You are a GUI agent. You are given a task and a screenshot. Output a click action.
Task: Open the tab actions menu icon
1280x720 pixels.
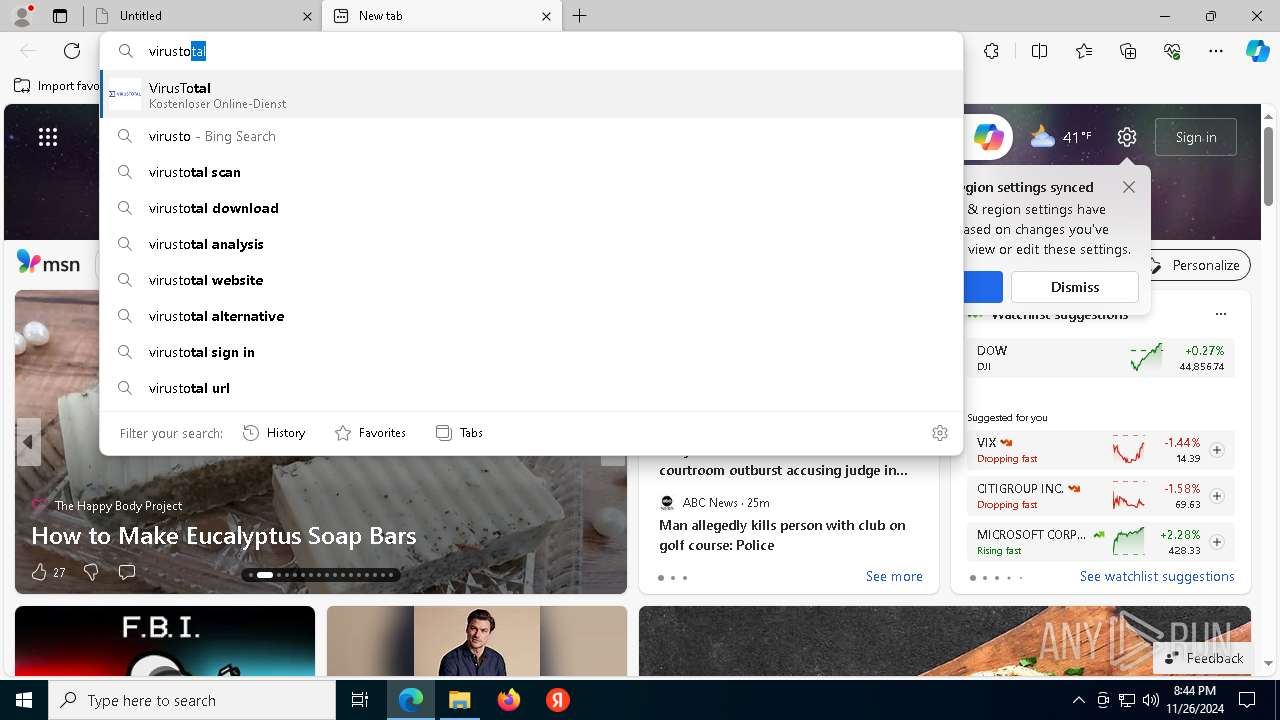pyautogui.click(x=60, y=16)
